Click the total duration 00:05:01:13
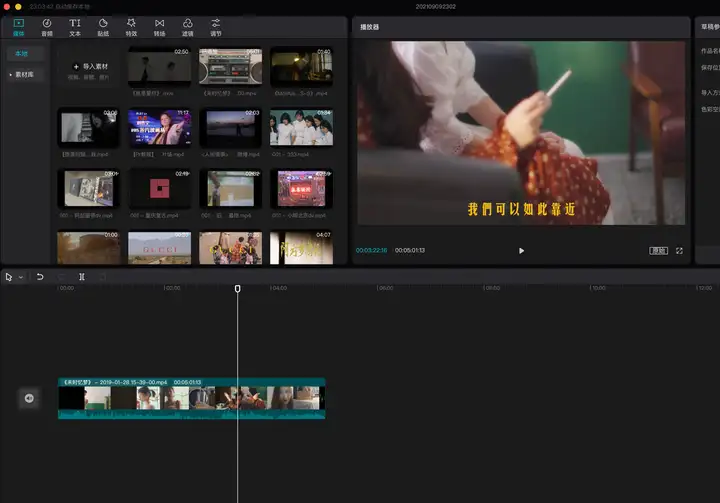This screenshot has height=503, width=720. 410,250
